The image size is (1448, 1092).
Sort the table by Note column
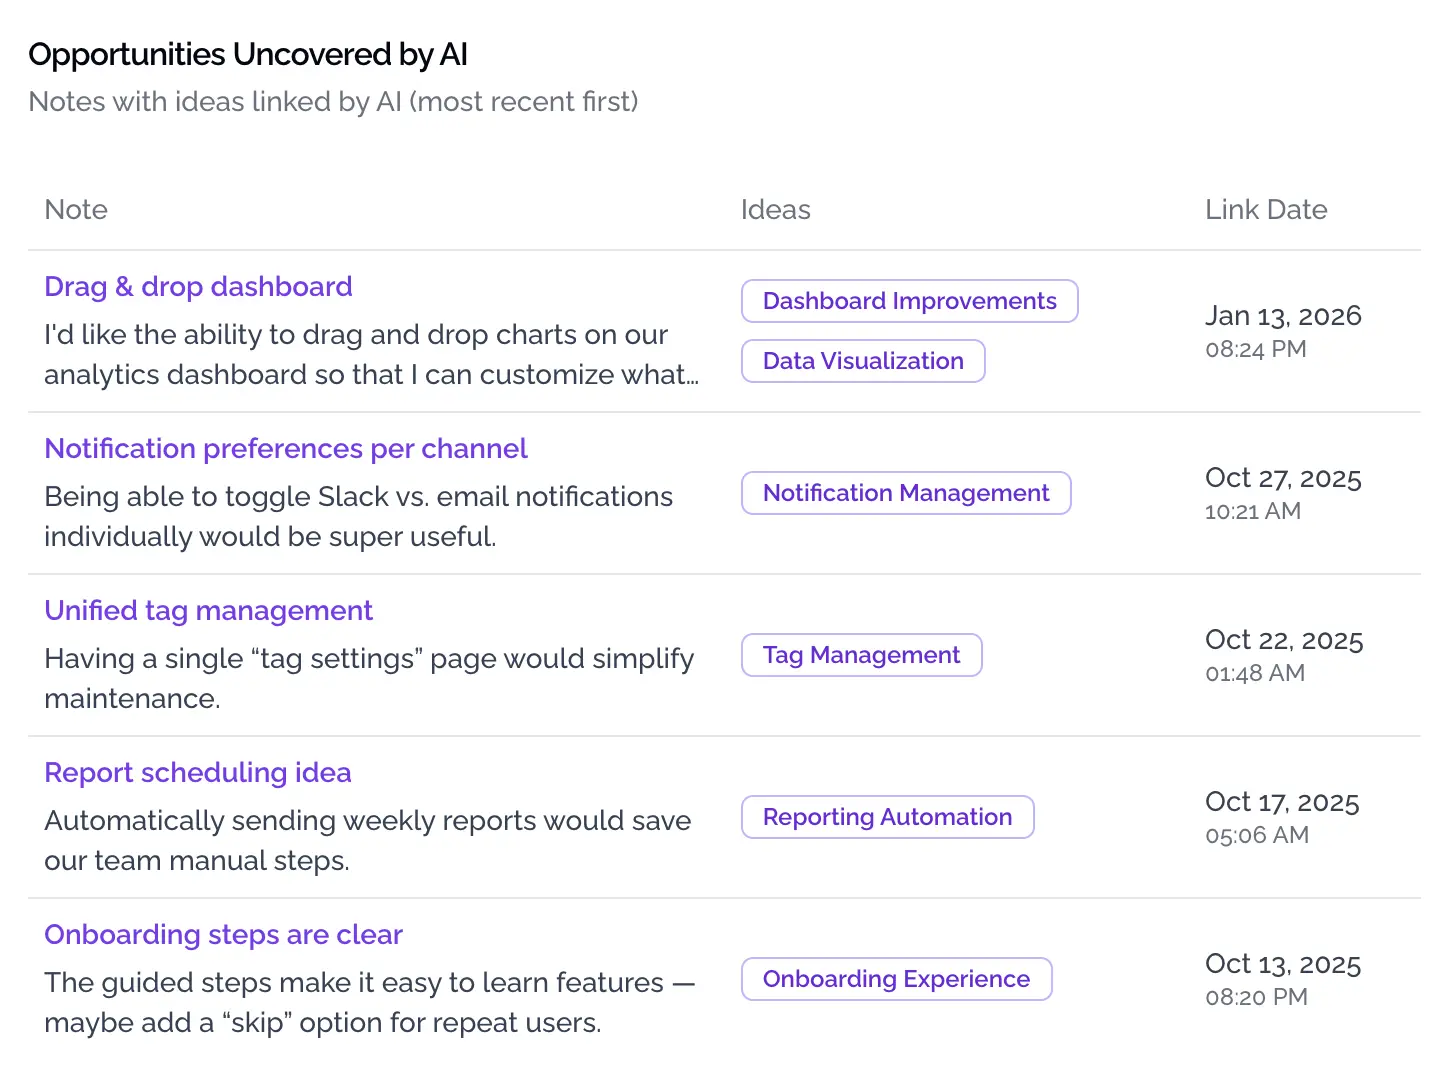(x=76, y=209)
